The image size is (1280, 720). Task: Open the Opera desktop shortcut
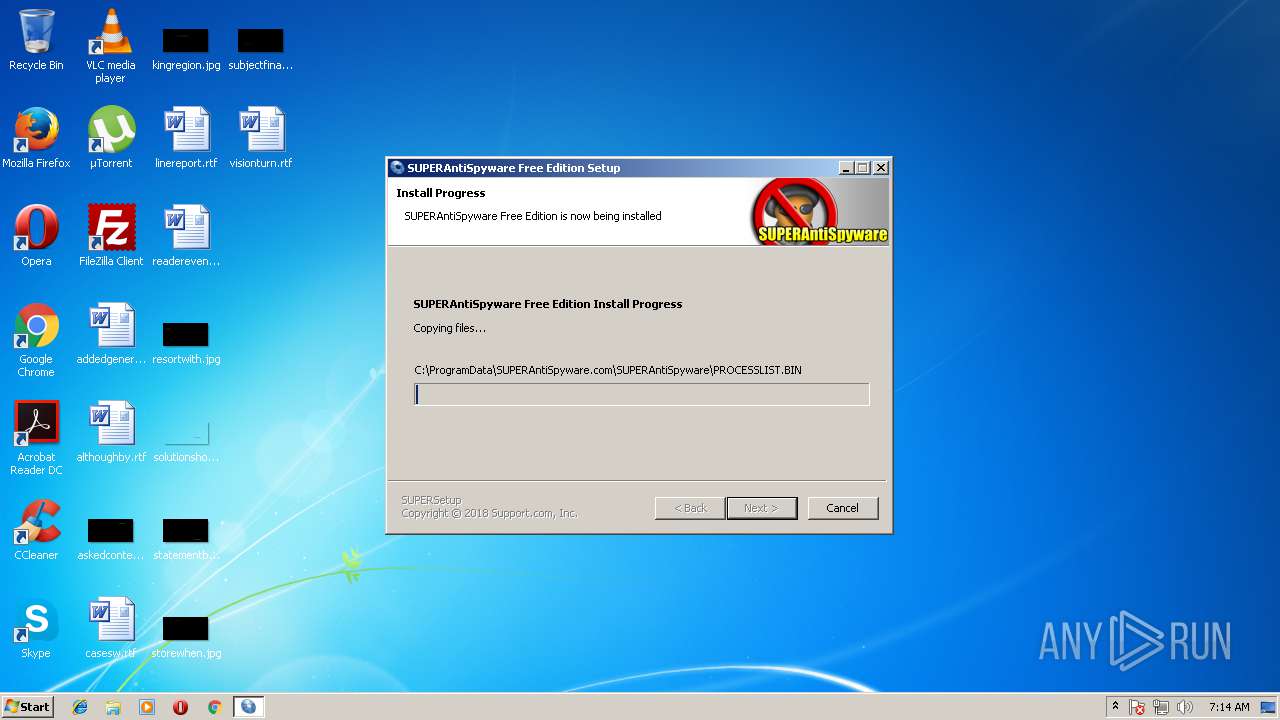point(36,236)
